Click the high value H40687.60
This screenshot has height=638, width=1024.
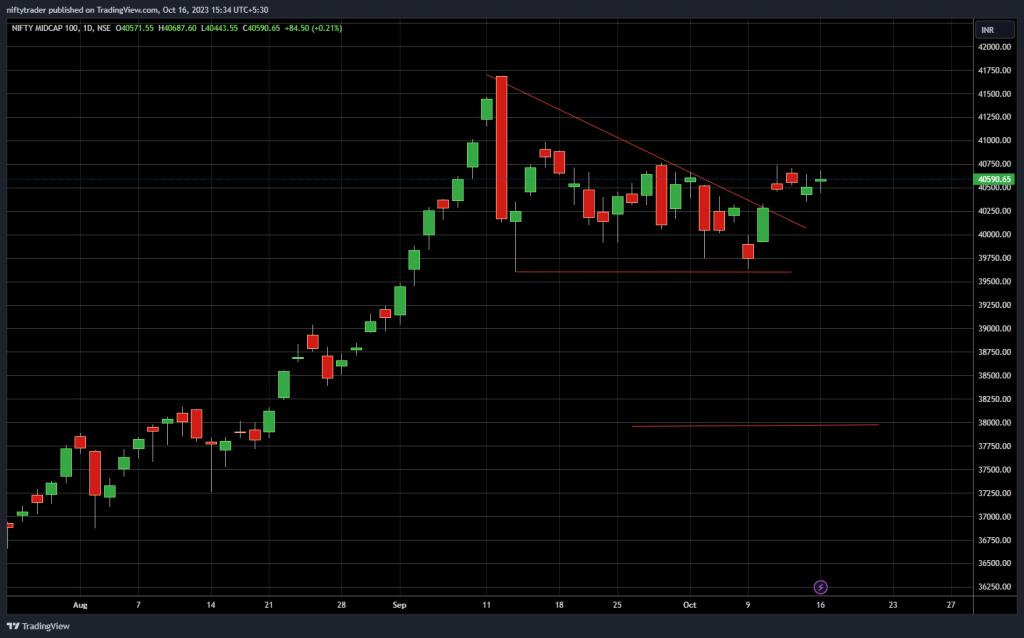(177, 28)
